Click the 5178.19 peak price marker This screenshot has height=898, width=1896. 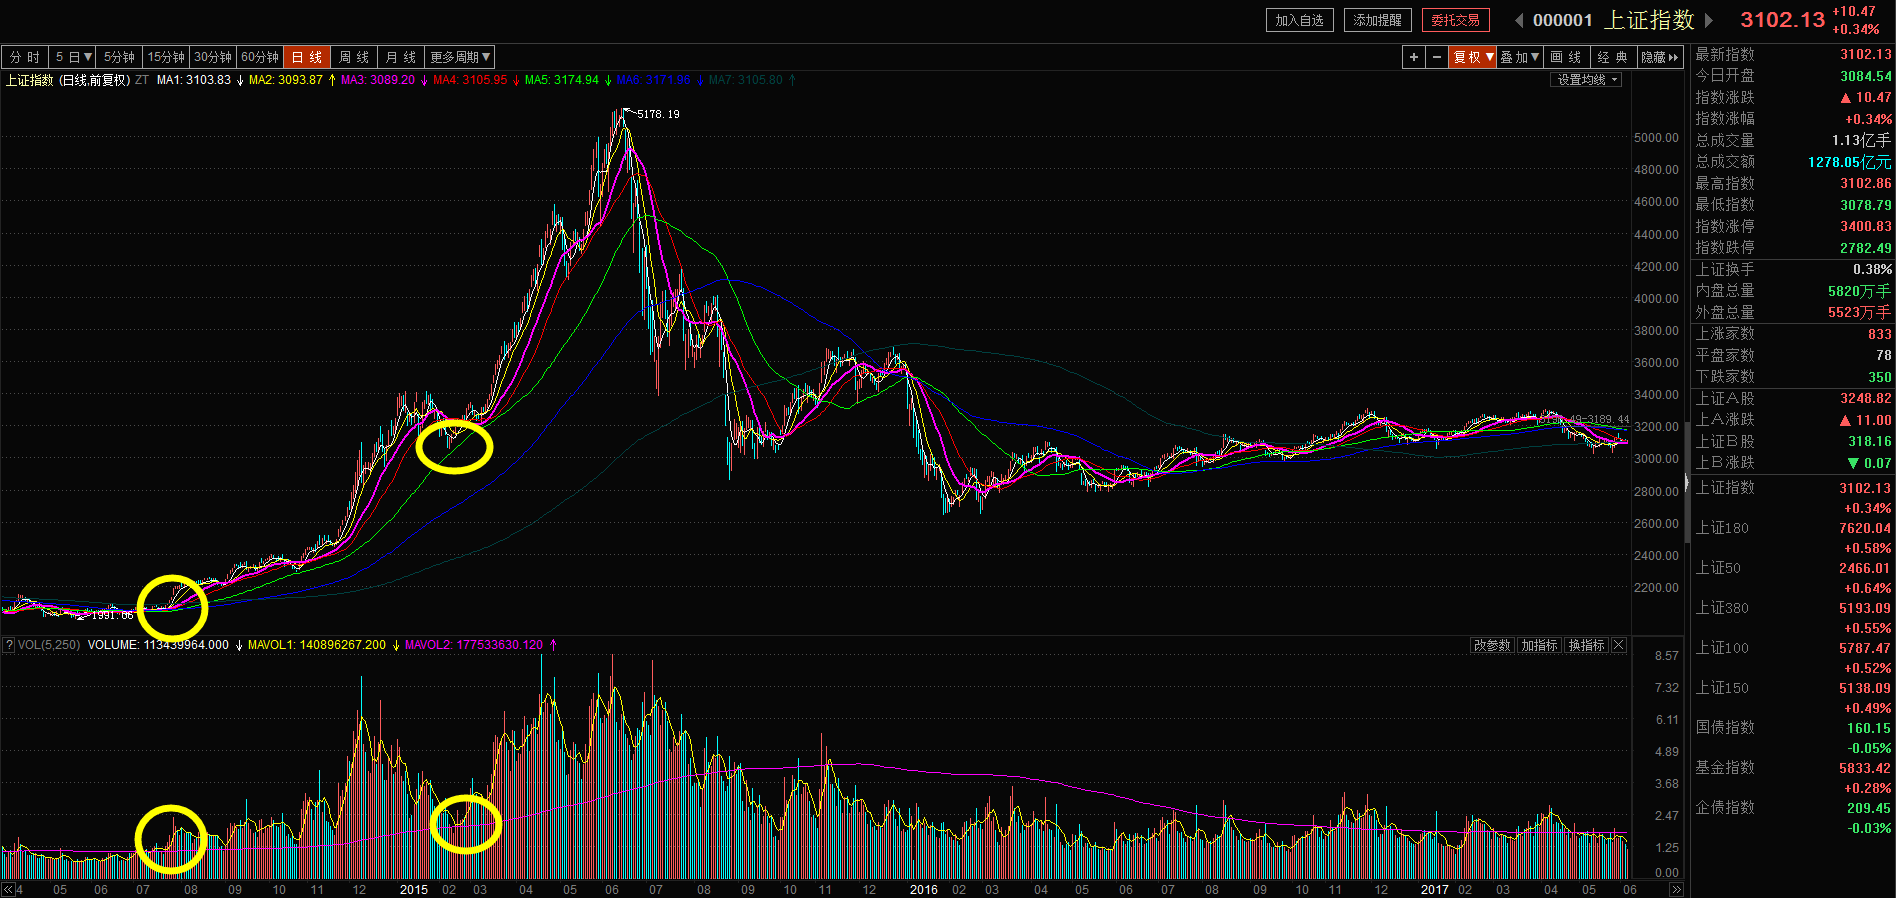pos(658,114)
